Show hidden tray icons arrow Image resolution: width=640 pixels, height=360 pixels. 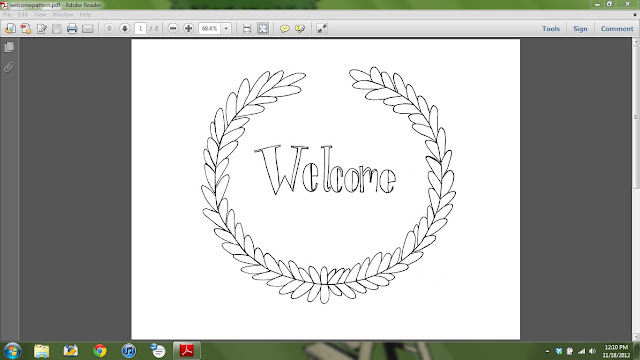(x=547, y=351)
